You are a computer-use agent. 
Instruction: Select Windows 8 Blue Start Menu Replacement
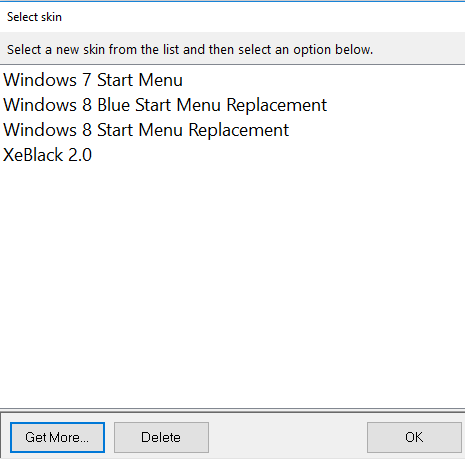coord(165,105)
